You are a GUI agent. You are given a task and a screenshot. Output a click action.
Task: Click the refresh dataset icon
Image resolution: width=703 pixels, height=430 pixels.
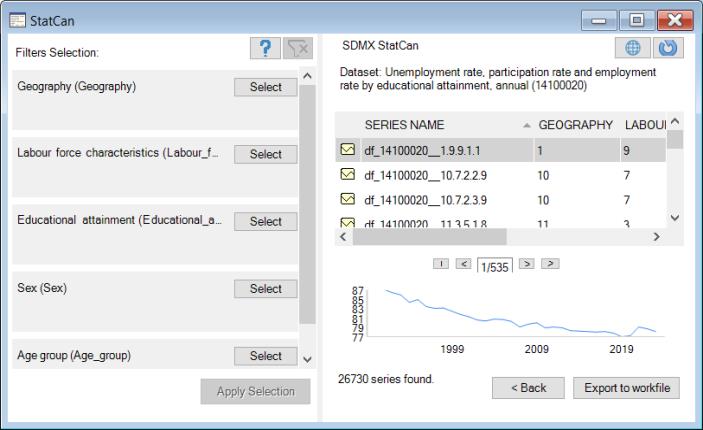point(666,49)
